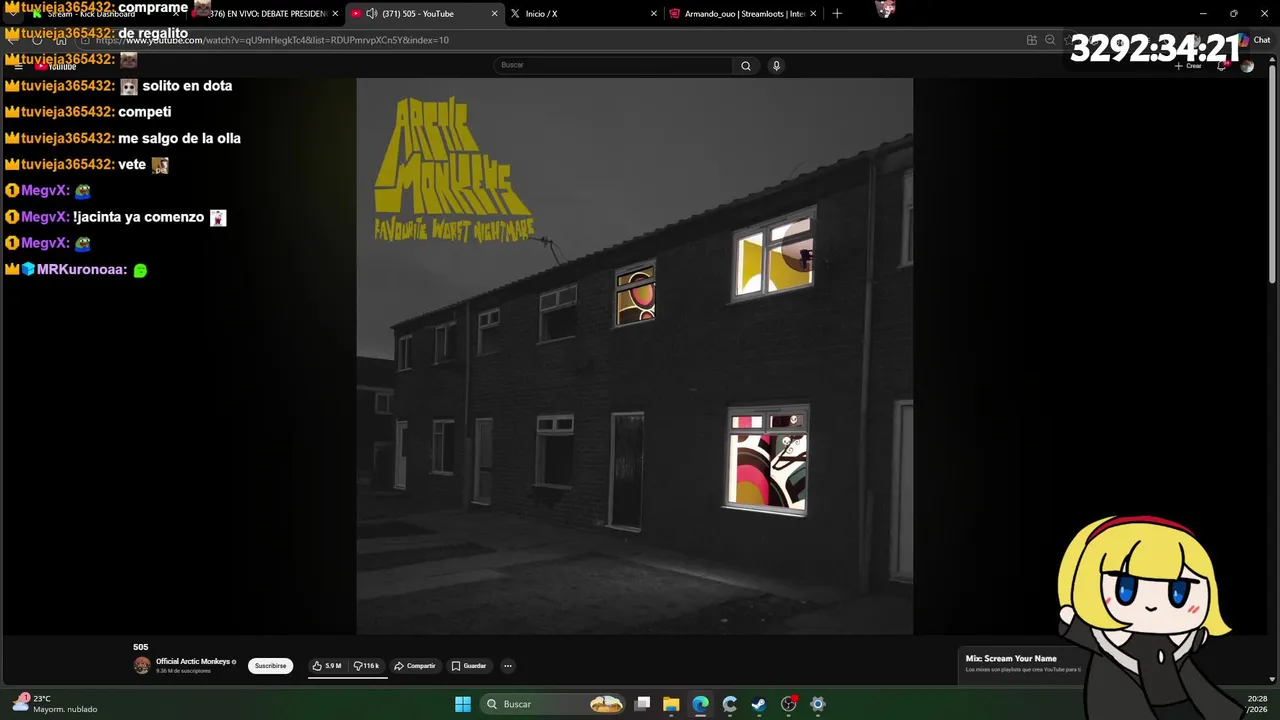Screen dimensions: 1280x720
Task: Mute the 505 tab via speaker icon
Action: [x=372, y=14]
